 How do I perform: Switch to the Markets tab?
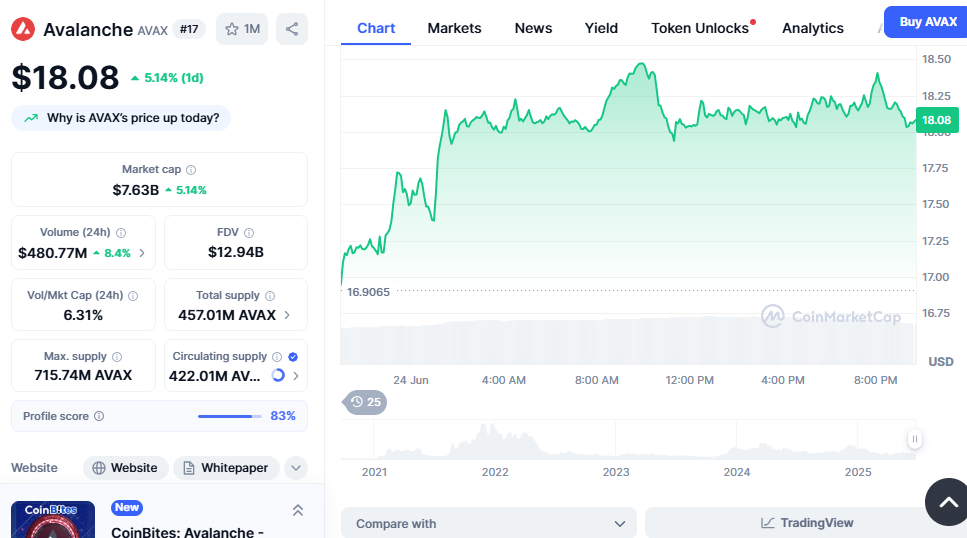455,28
